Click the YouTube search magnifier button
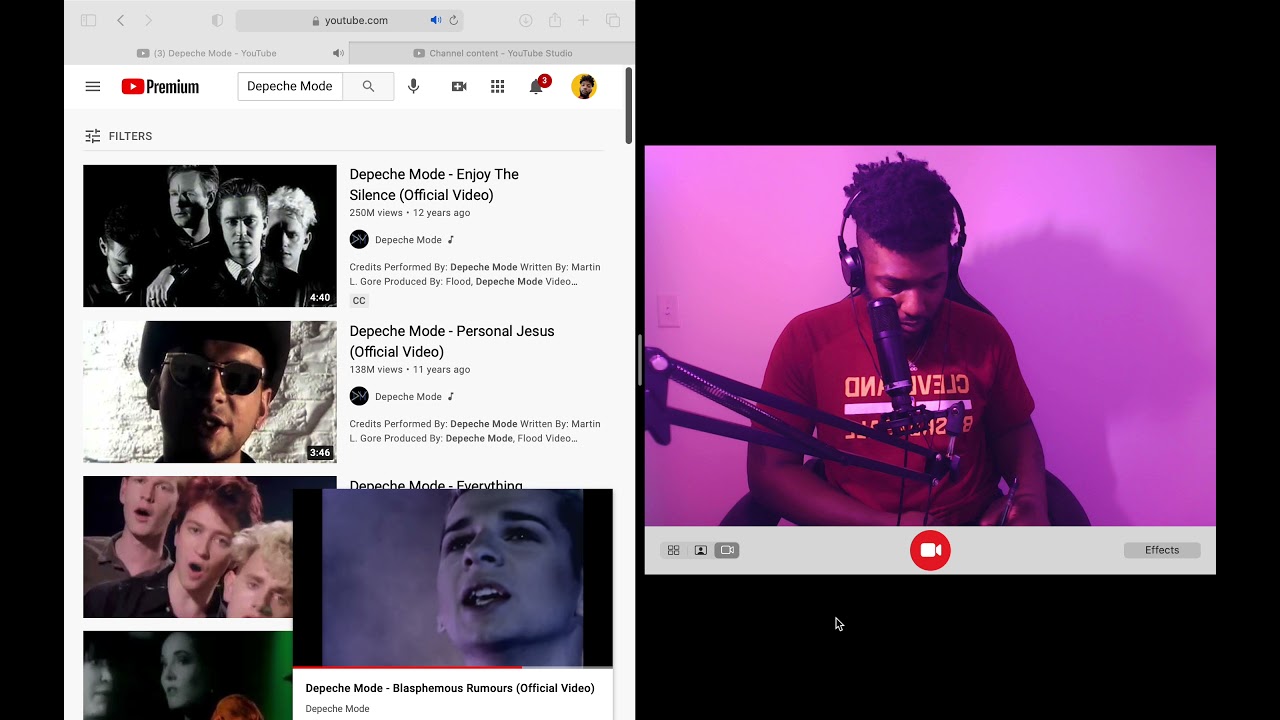Viewport: 1280px width, 720px height. [368, 87]
